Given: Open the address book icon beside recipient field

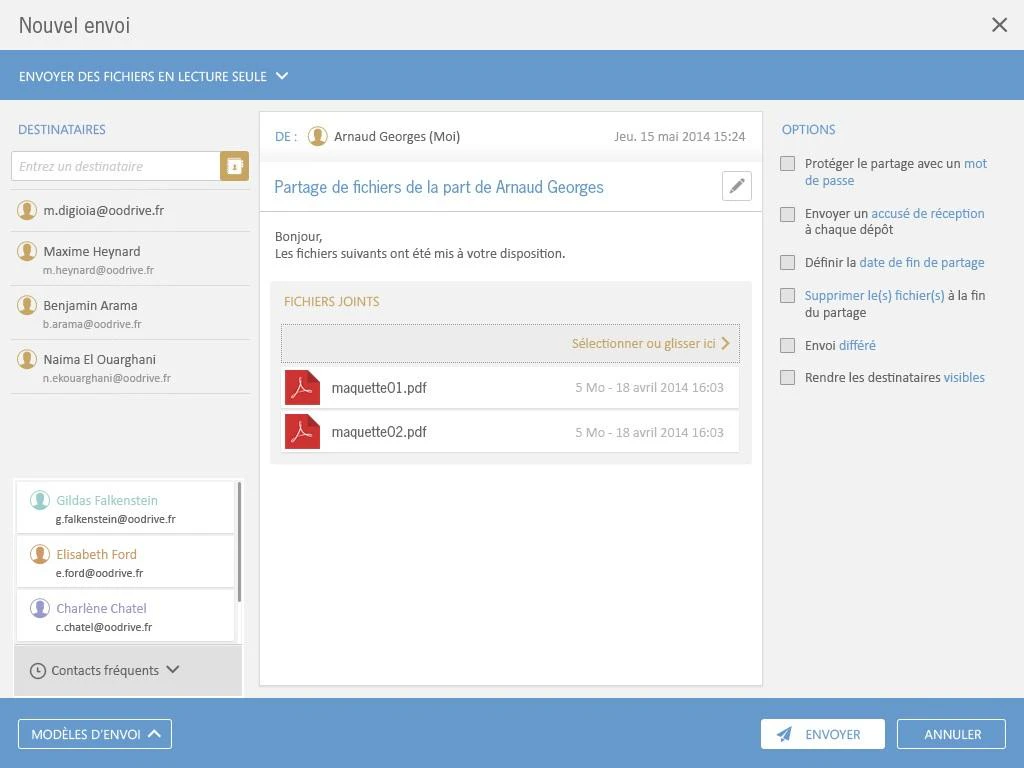Looking at the screenshot, I should (x=234, y=166).
